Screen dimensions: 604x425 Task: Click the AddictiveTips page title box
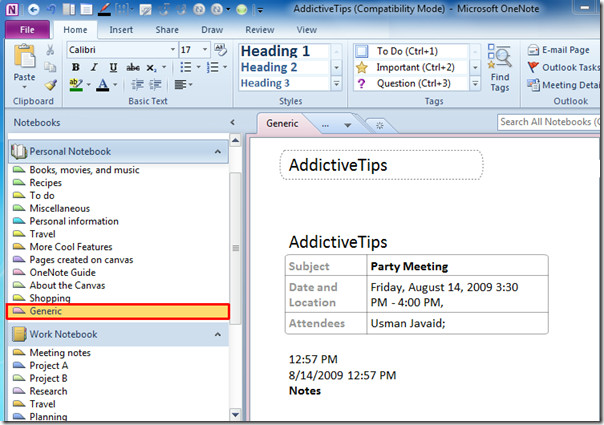click(x=381, y=165)
